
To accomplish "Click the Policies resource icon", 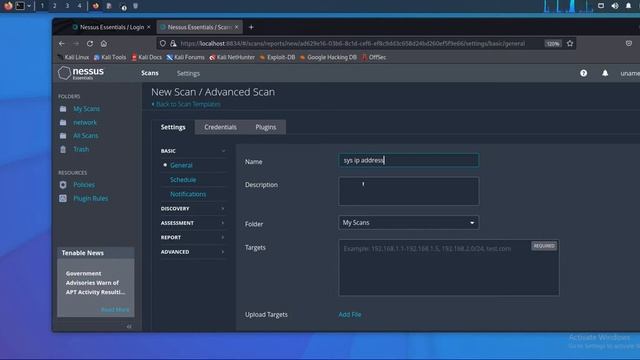I will [63, 185].
